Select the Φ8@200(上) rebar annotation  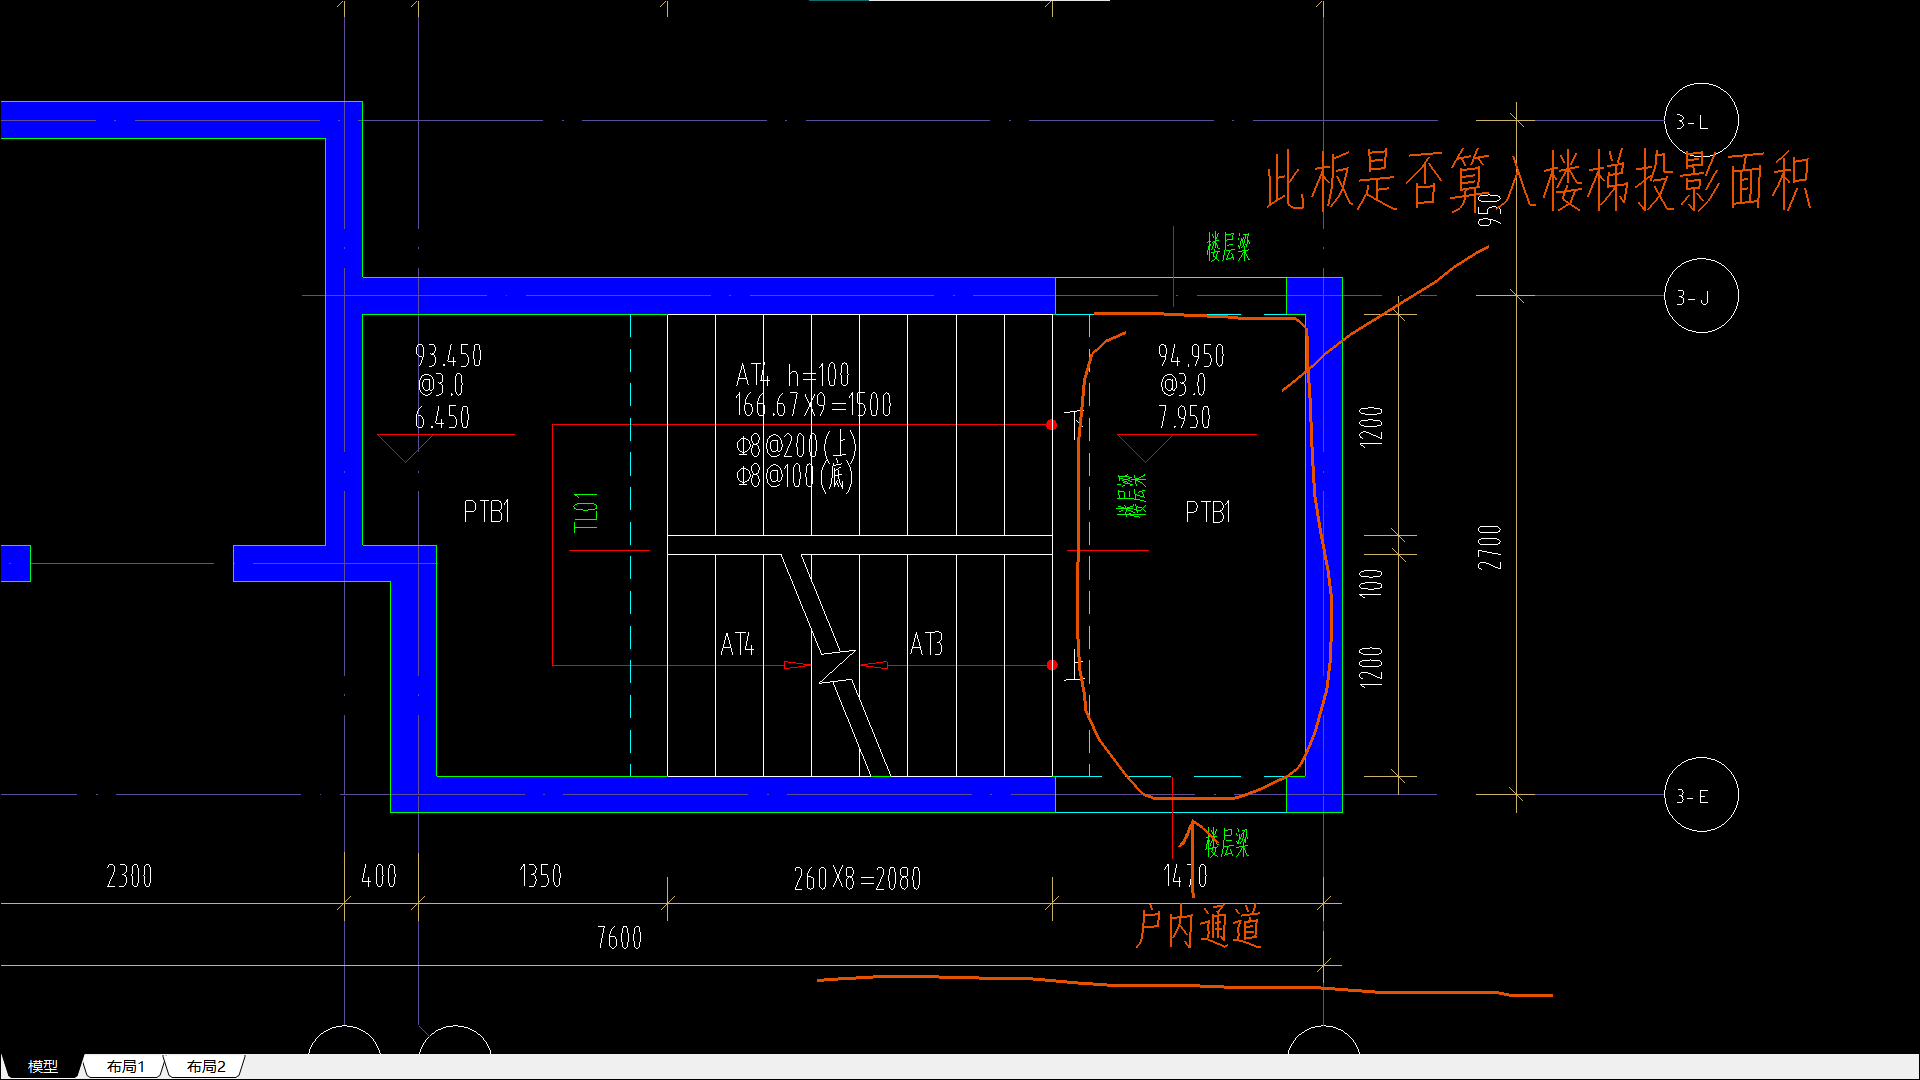796,445
